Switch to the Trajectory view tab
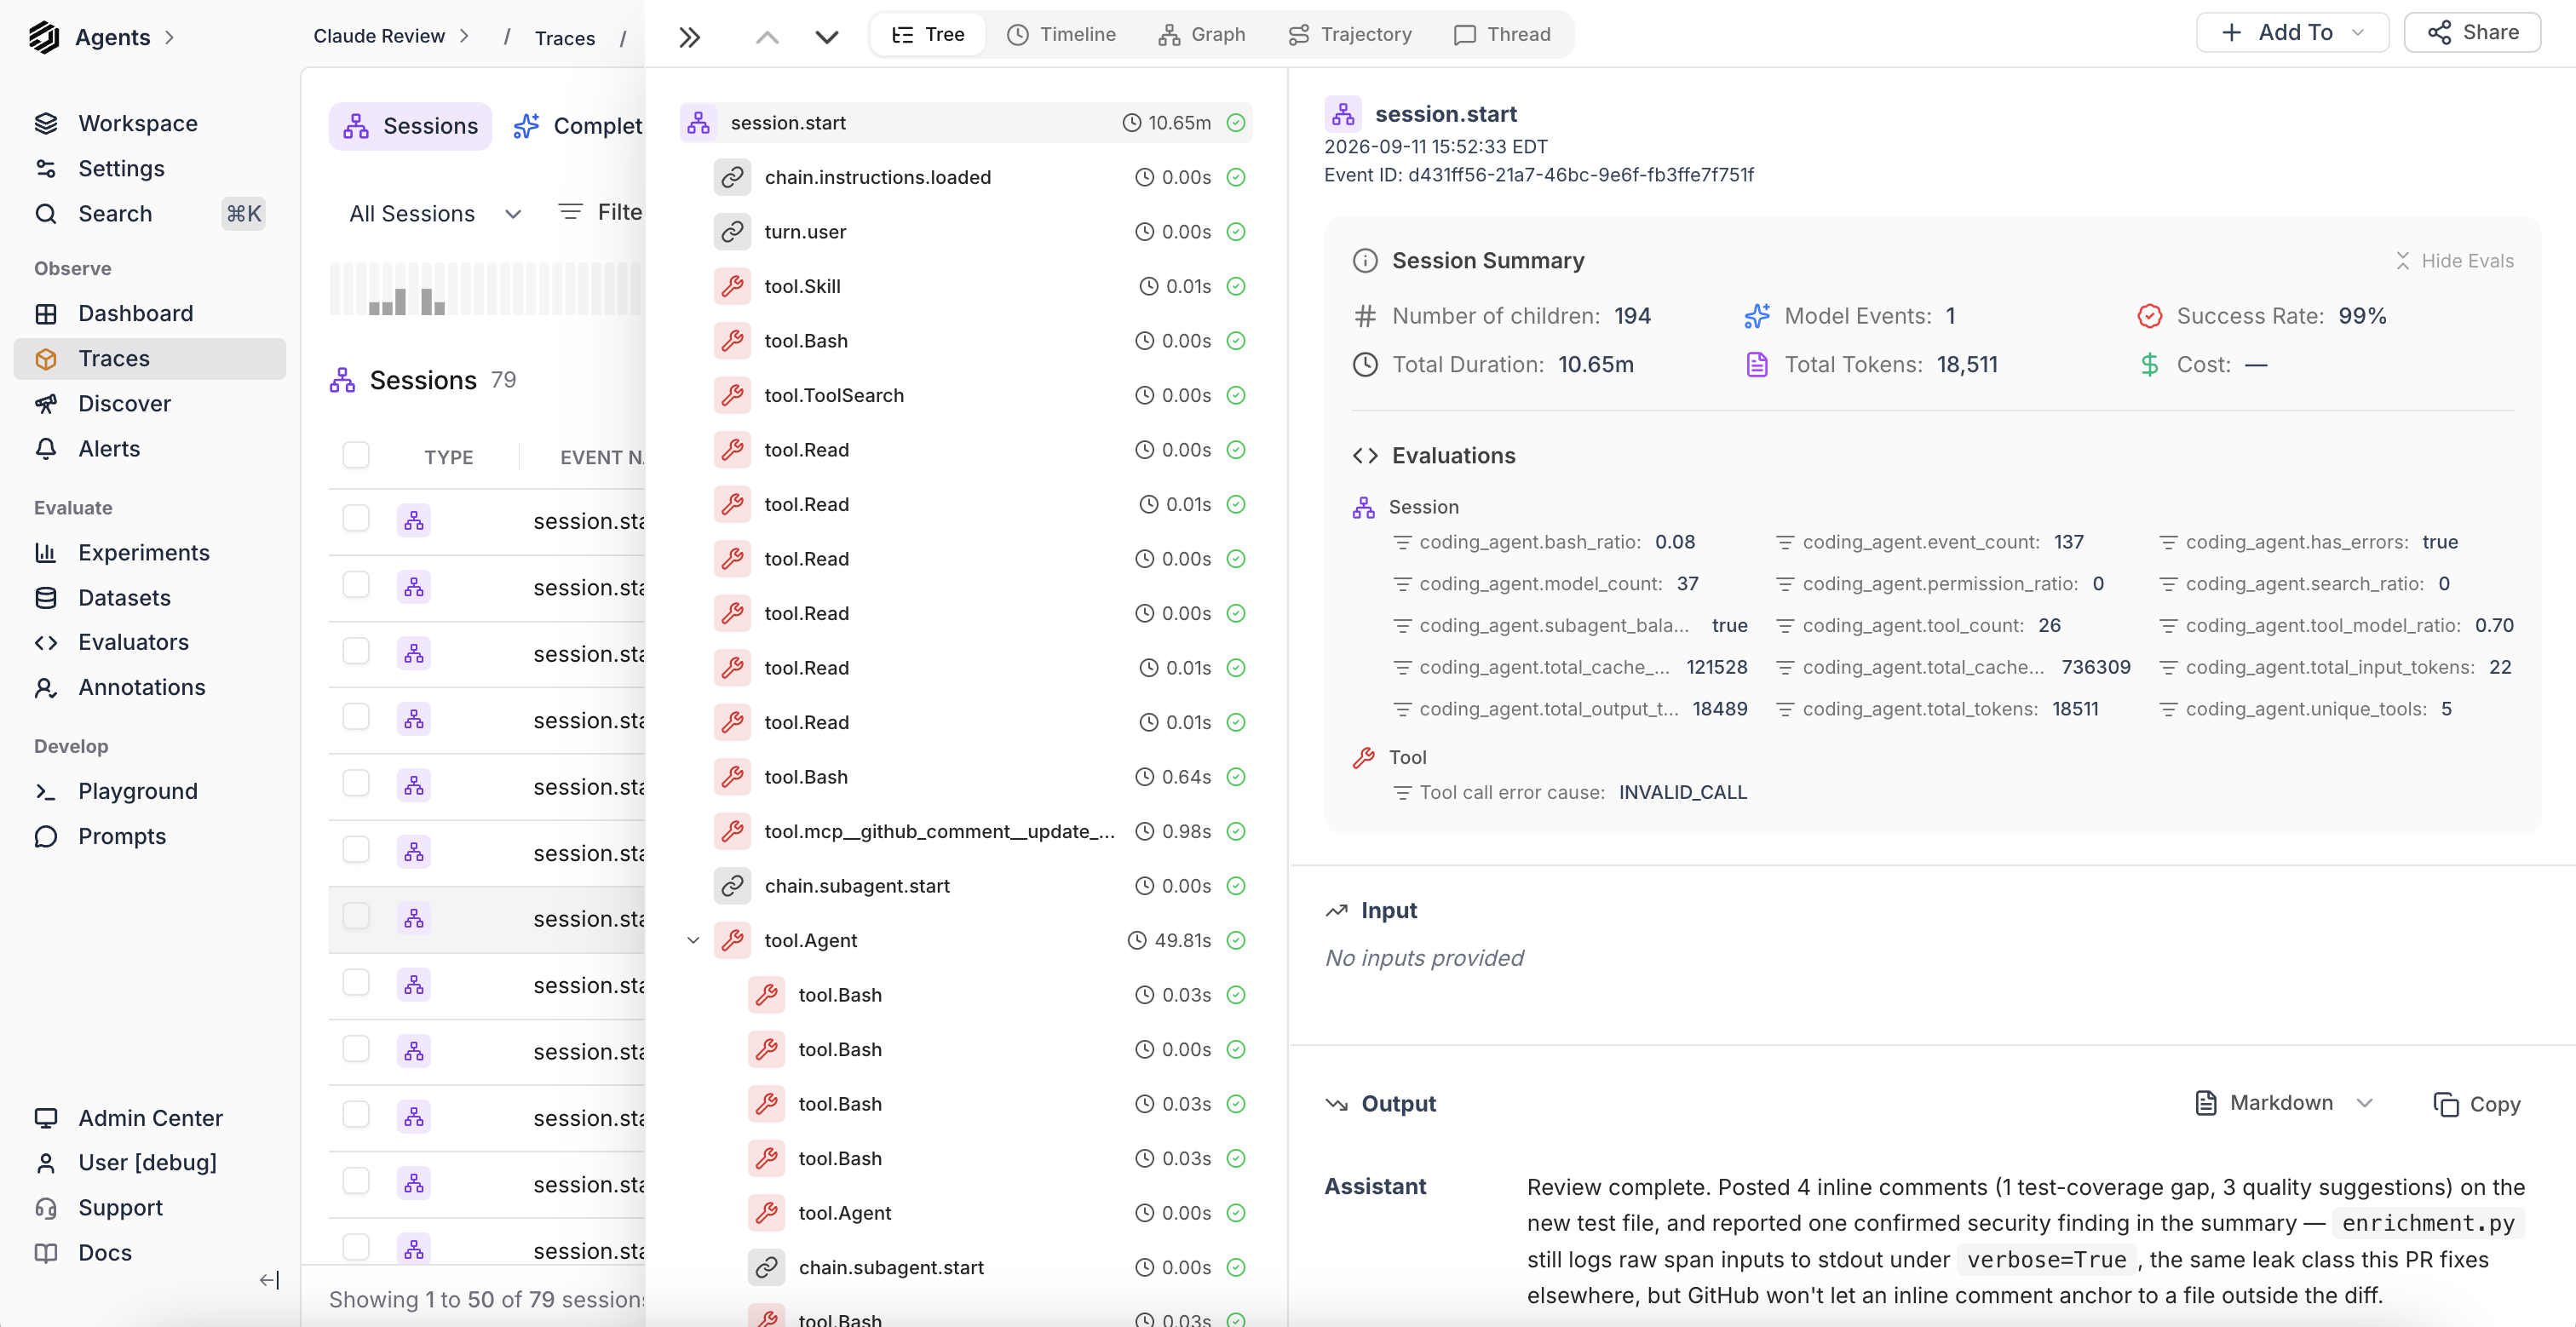 [x=1350, y=34]
